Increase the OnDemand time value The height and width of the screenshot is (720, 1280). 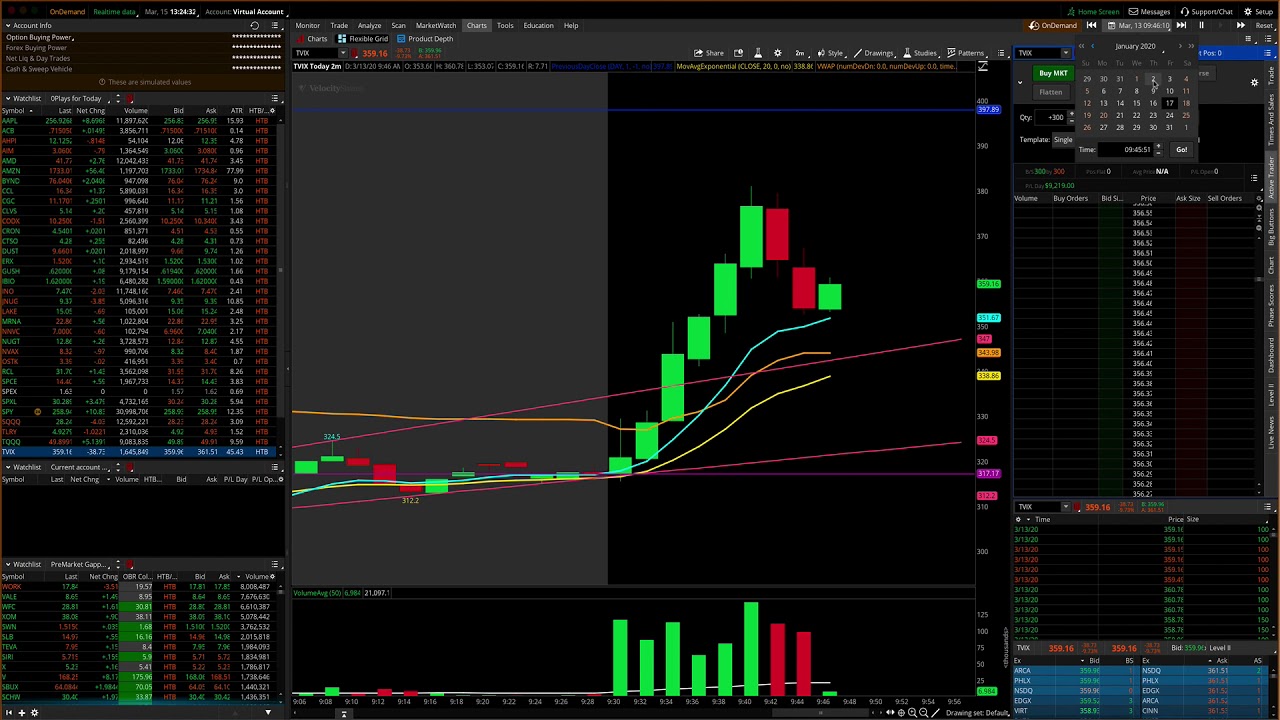(x=1158, y=146)
